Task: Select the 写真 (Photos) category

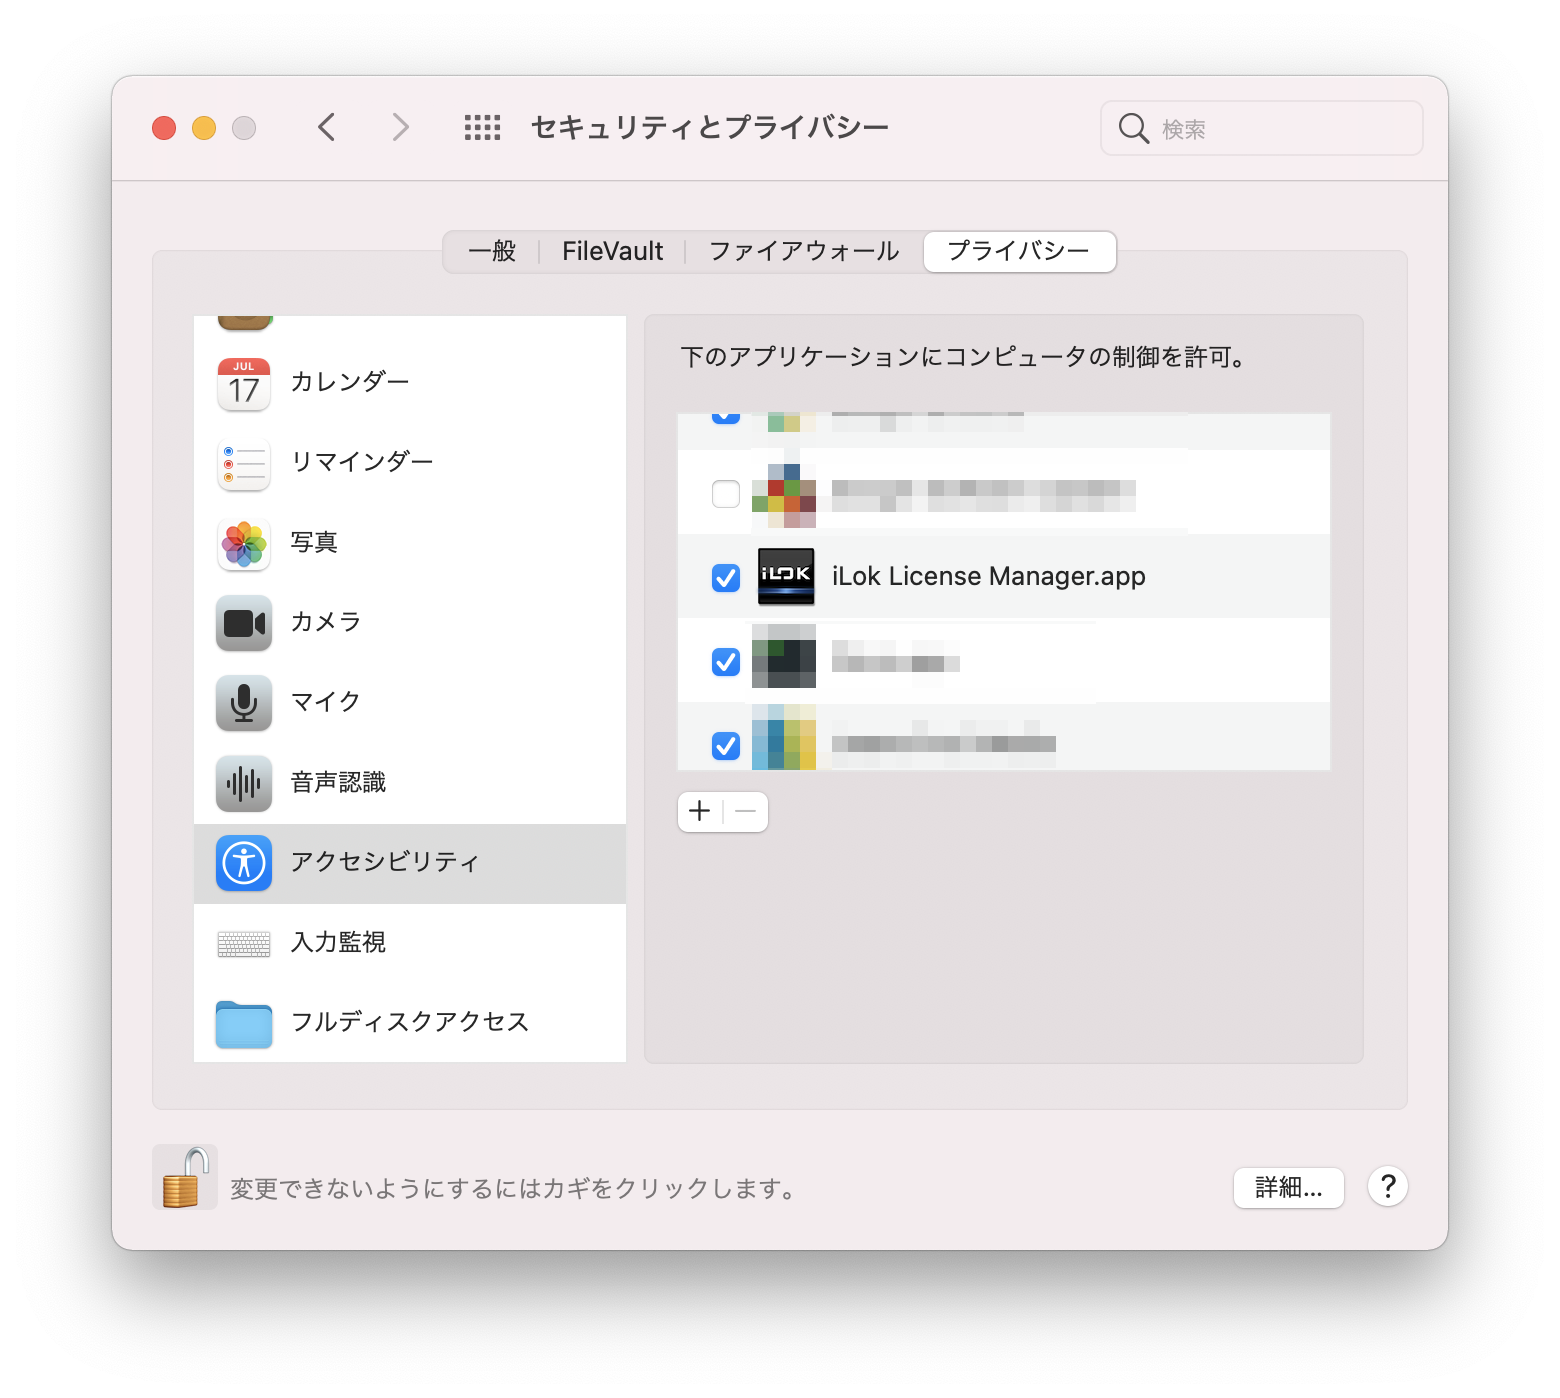Action: click(312, 542)
